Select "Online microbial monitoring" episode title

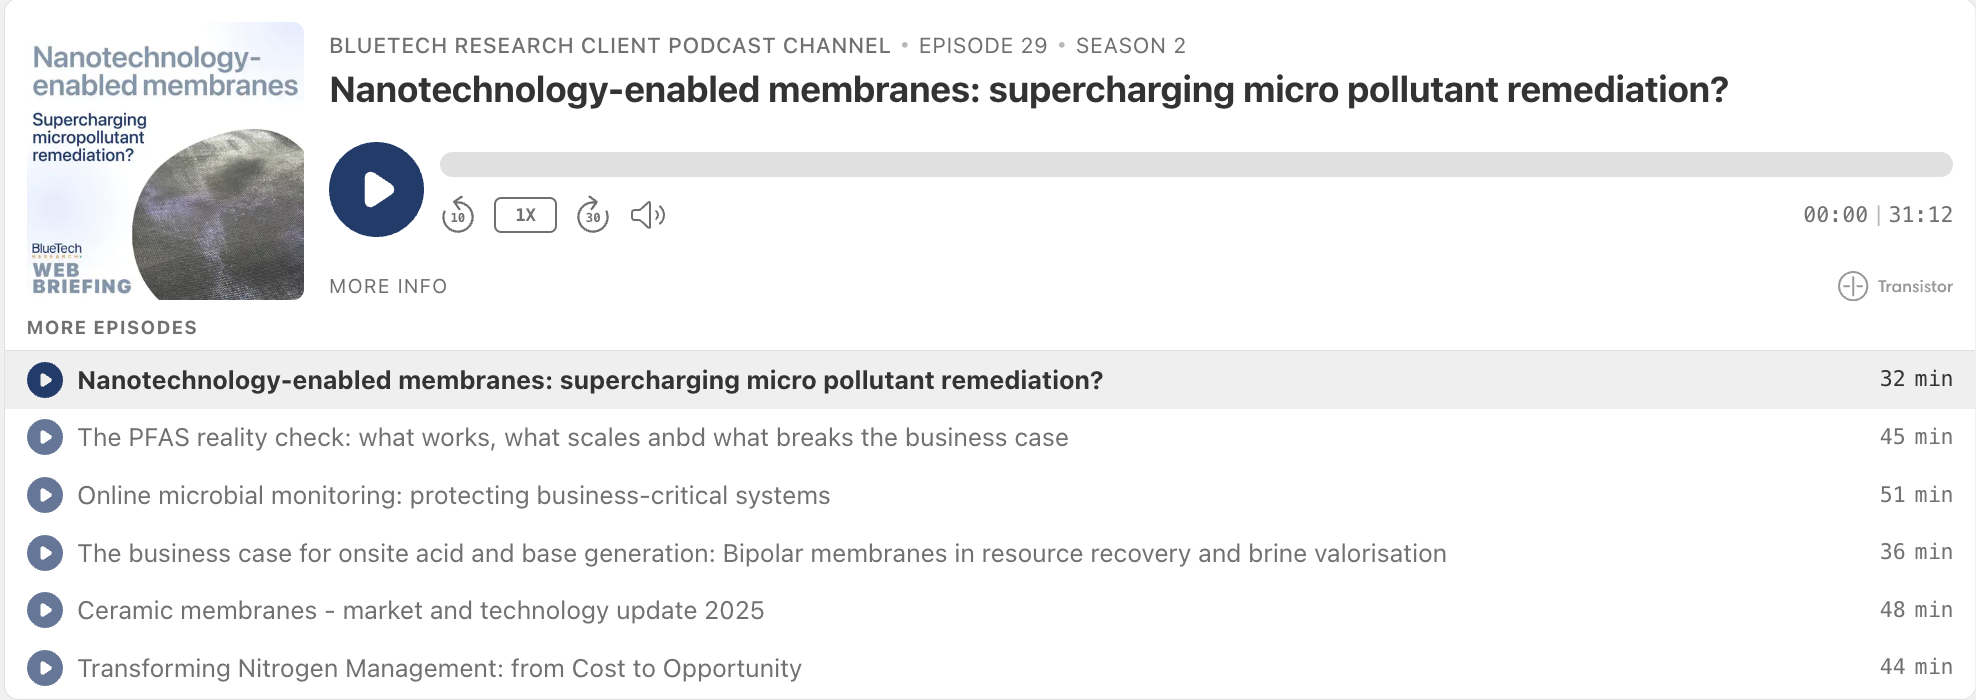tap(453, 496)
